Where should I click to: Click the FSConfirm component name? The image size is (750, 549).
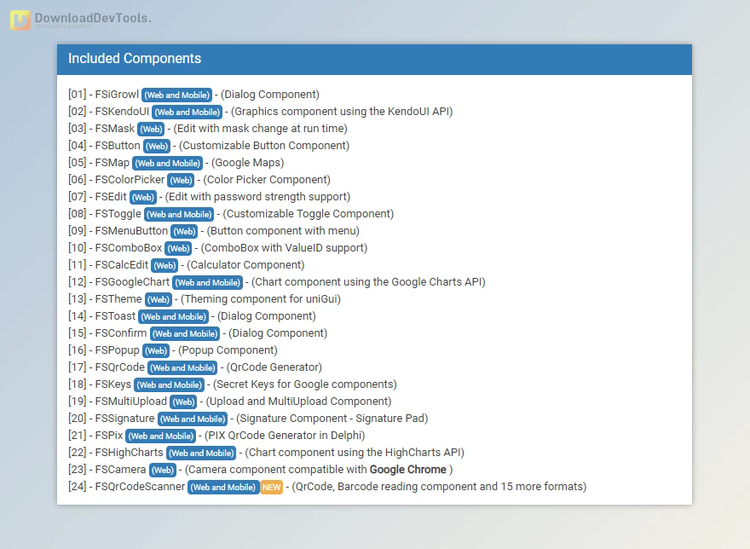[121, 333]
